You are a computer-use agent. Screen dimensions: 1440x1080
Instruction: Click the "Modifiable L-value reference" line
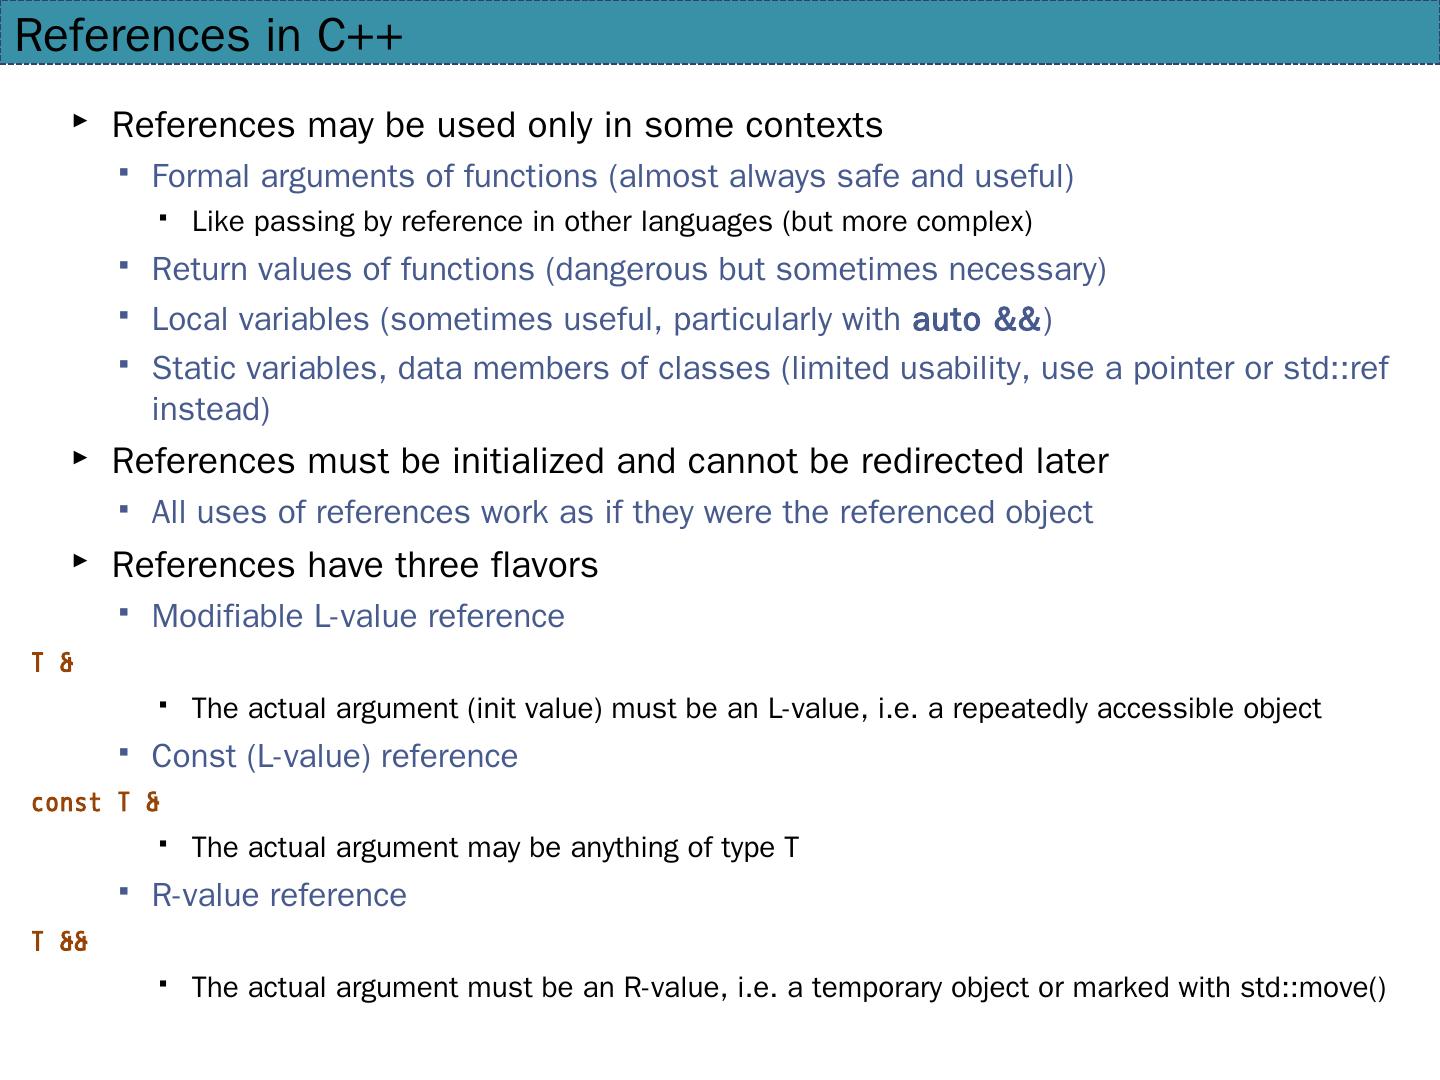tap(358, 617)
